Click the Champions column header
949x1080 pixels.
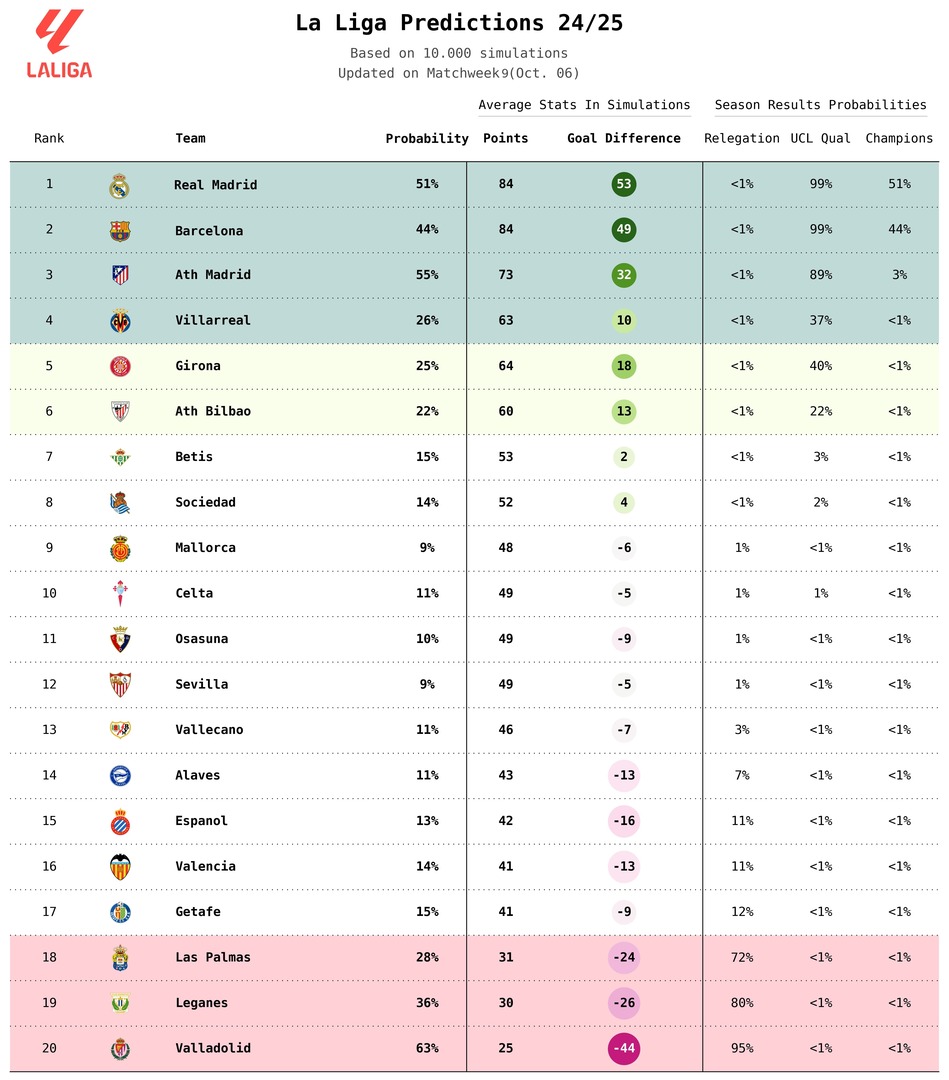(899, 139)
